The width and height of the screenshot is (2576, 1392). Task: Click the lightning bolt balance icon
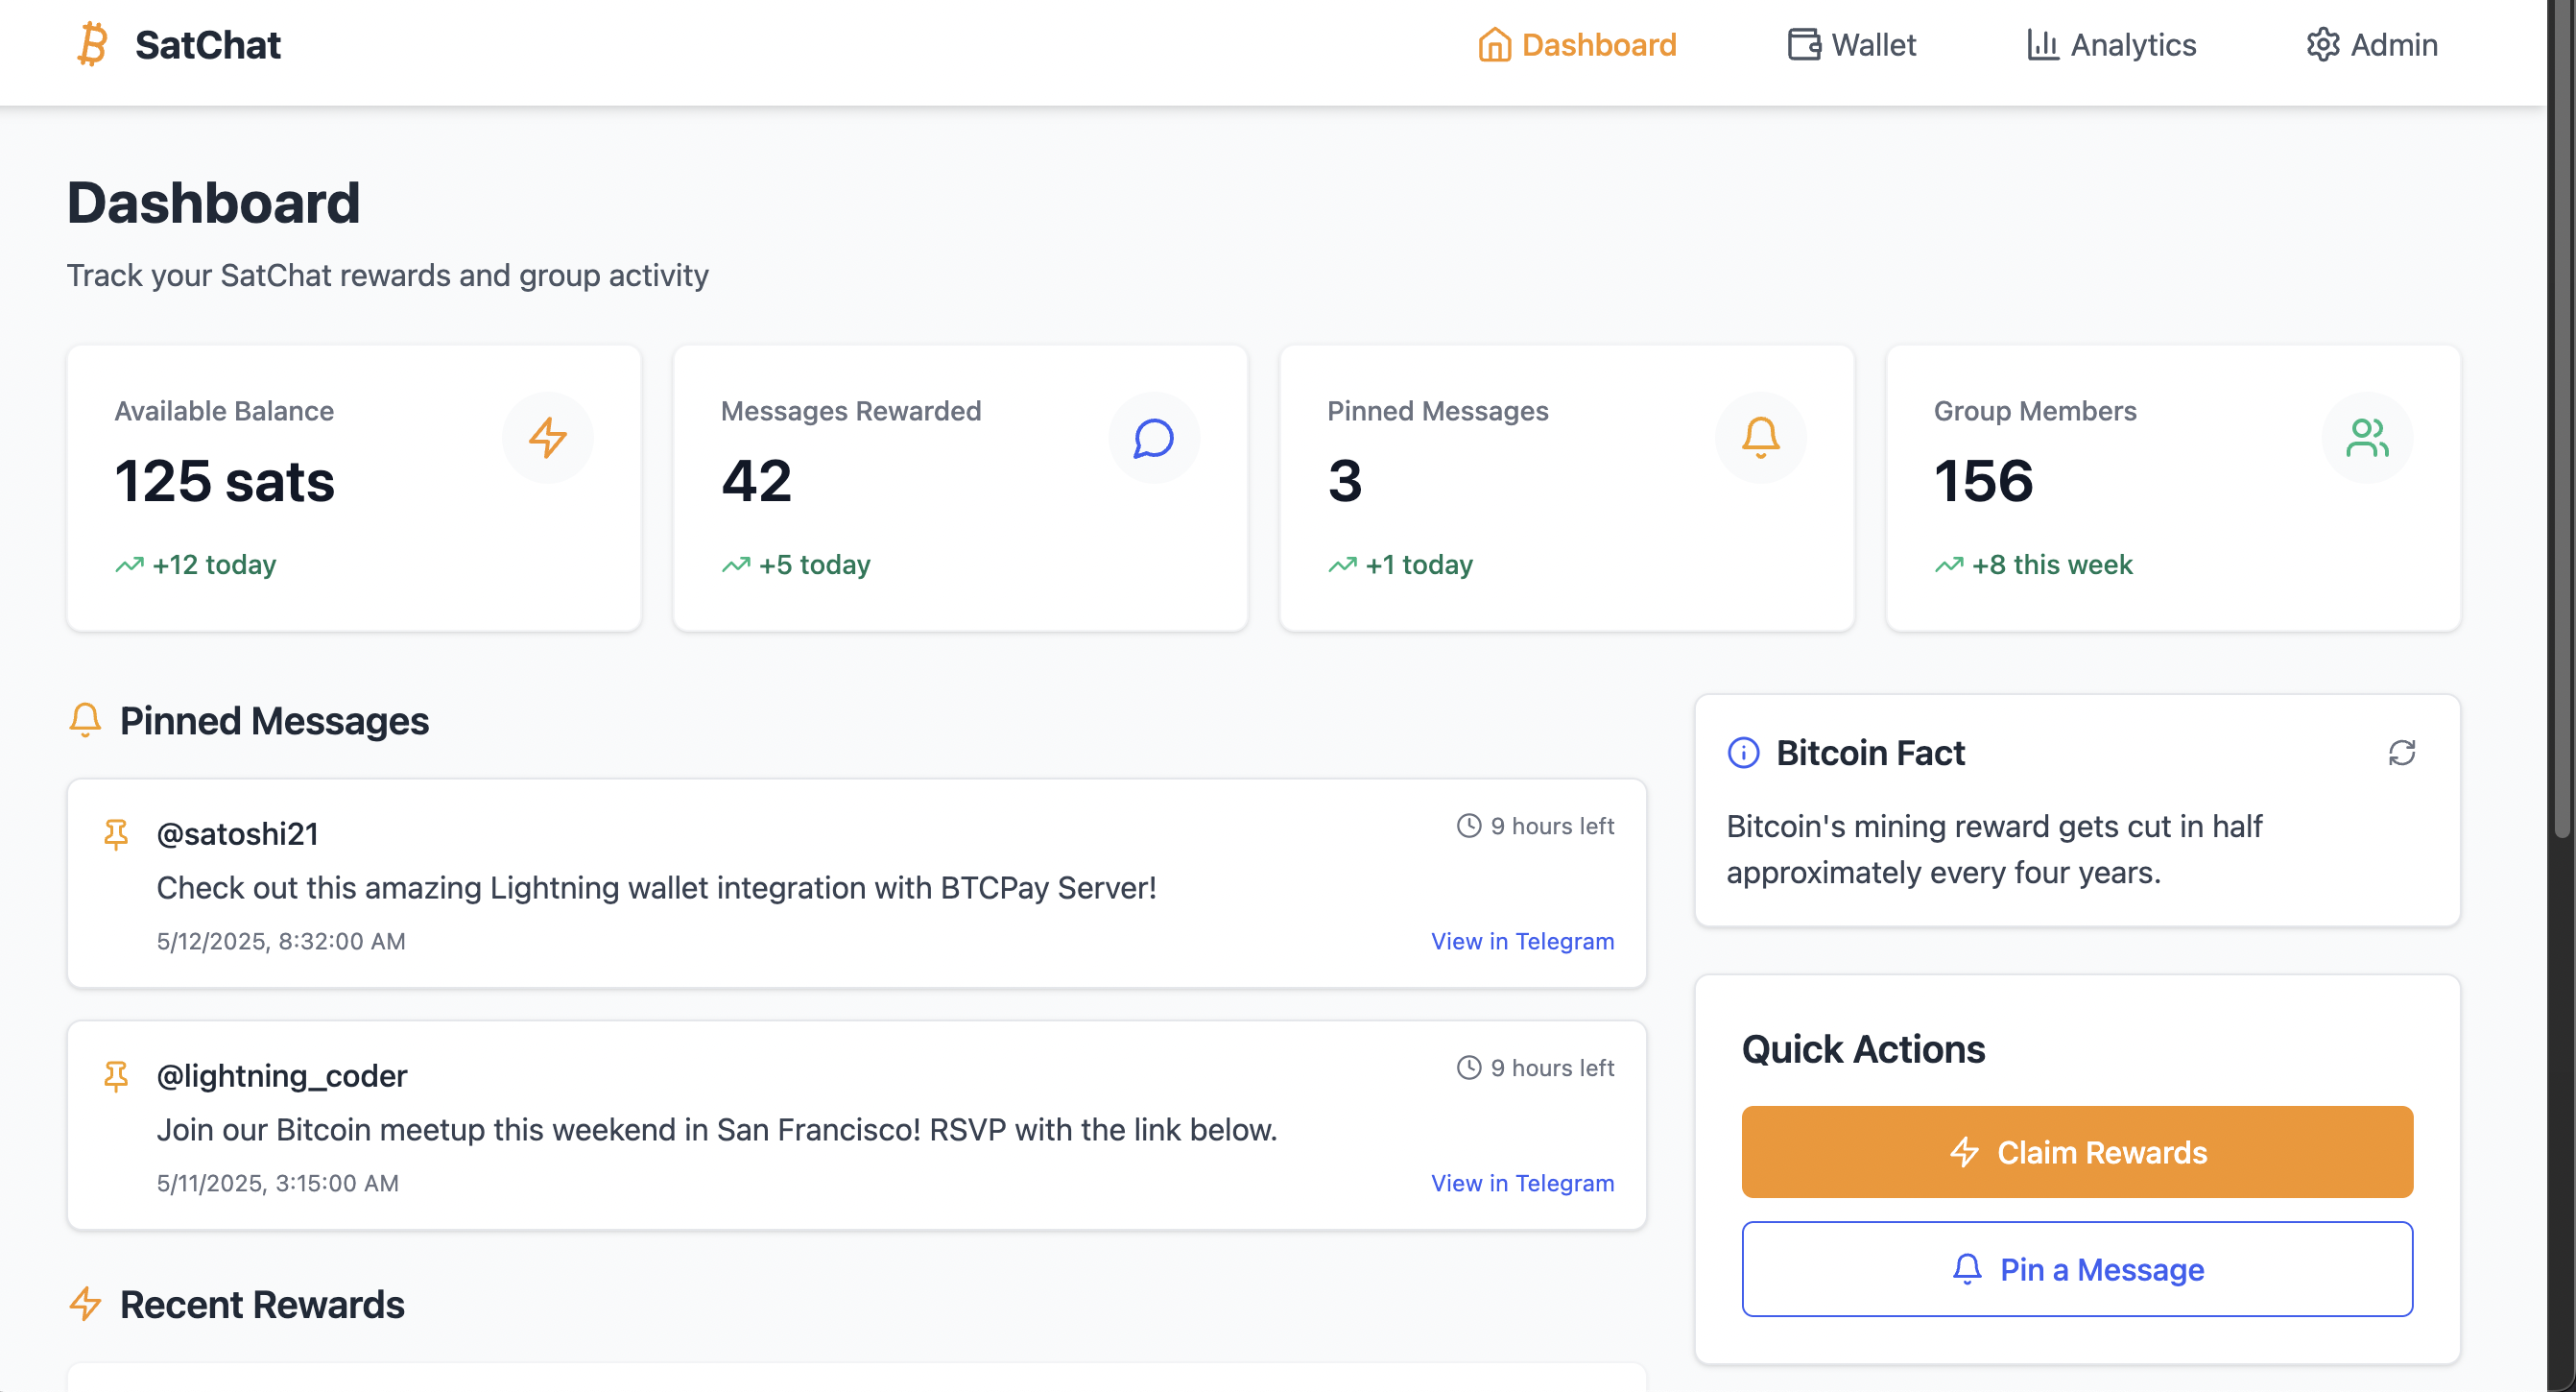tap(547, 438)
